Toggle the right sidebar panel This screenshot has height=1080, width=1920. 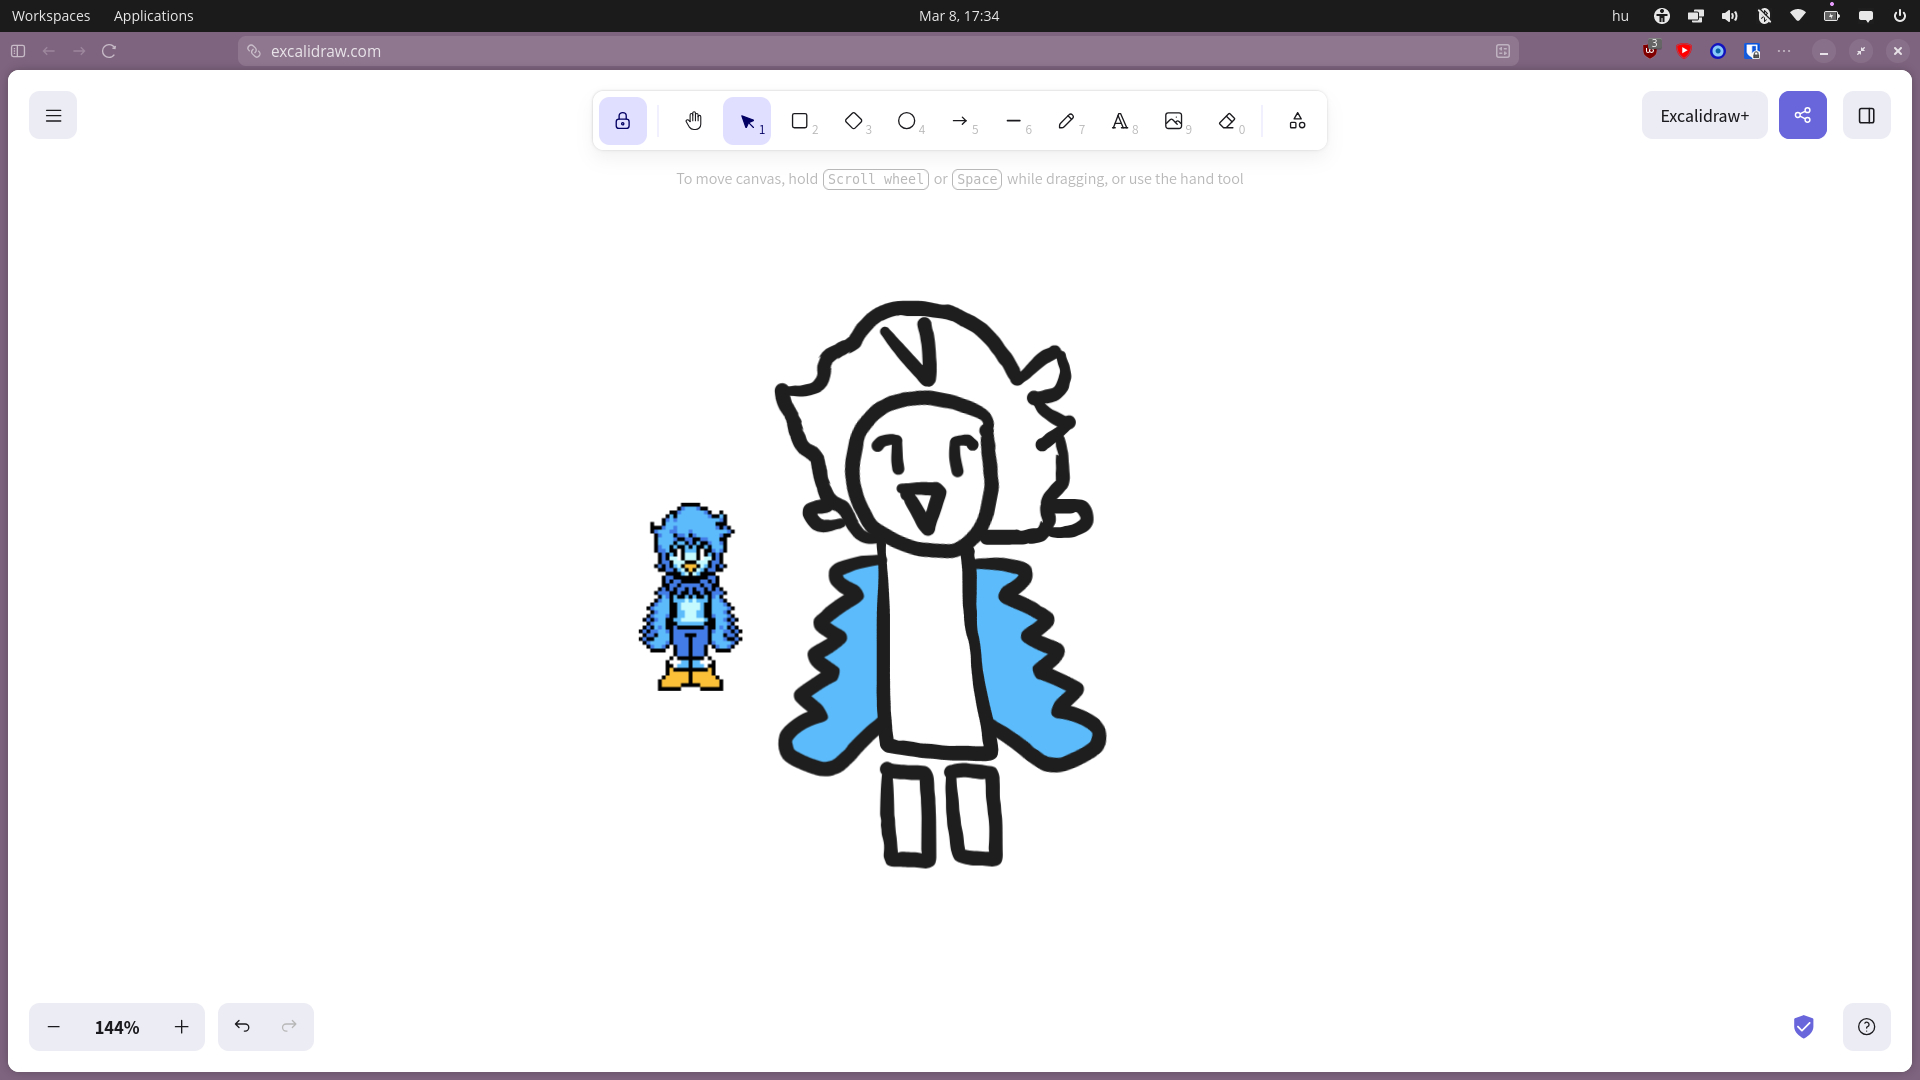(x=1866, y=116)
